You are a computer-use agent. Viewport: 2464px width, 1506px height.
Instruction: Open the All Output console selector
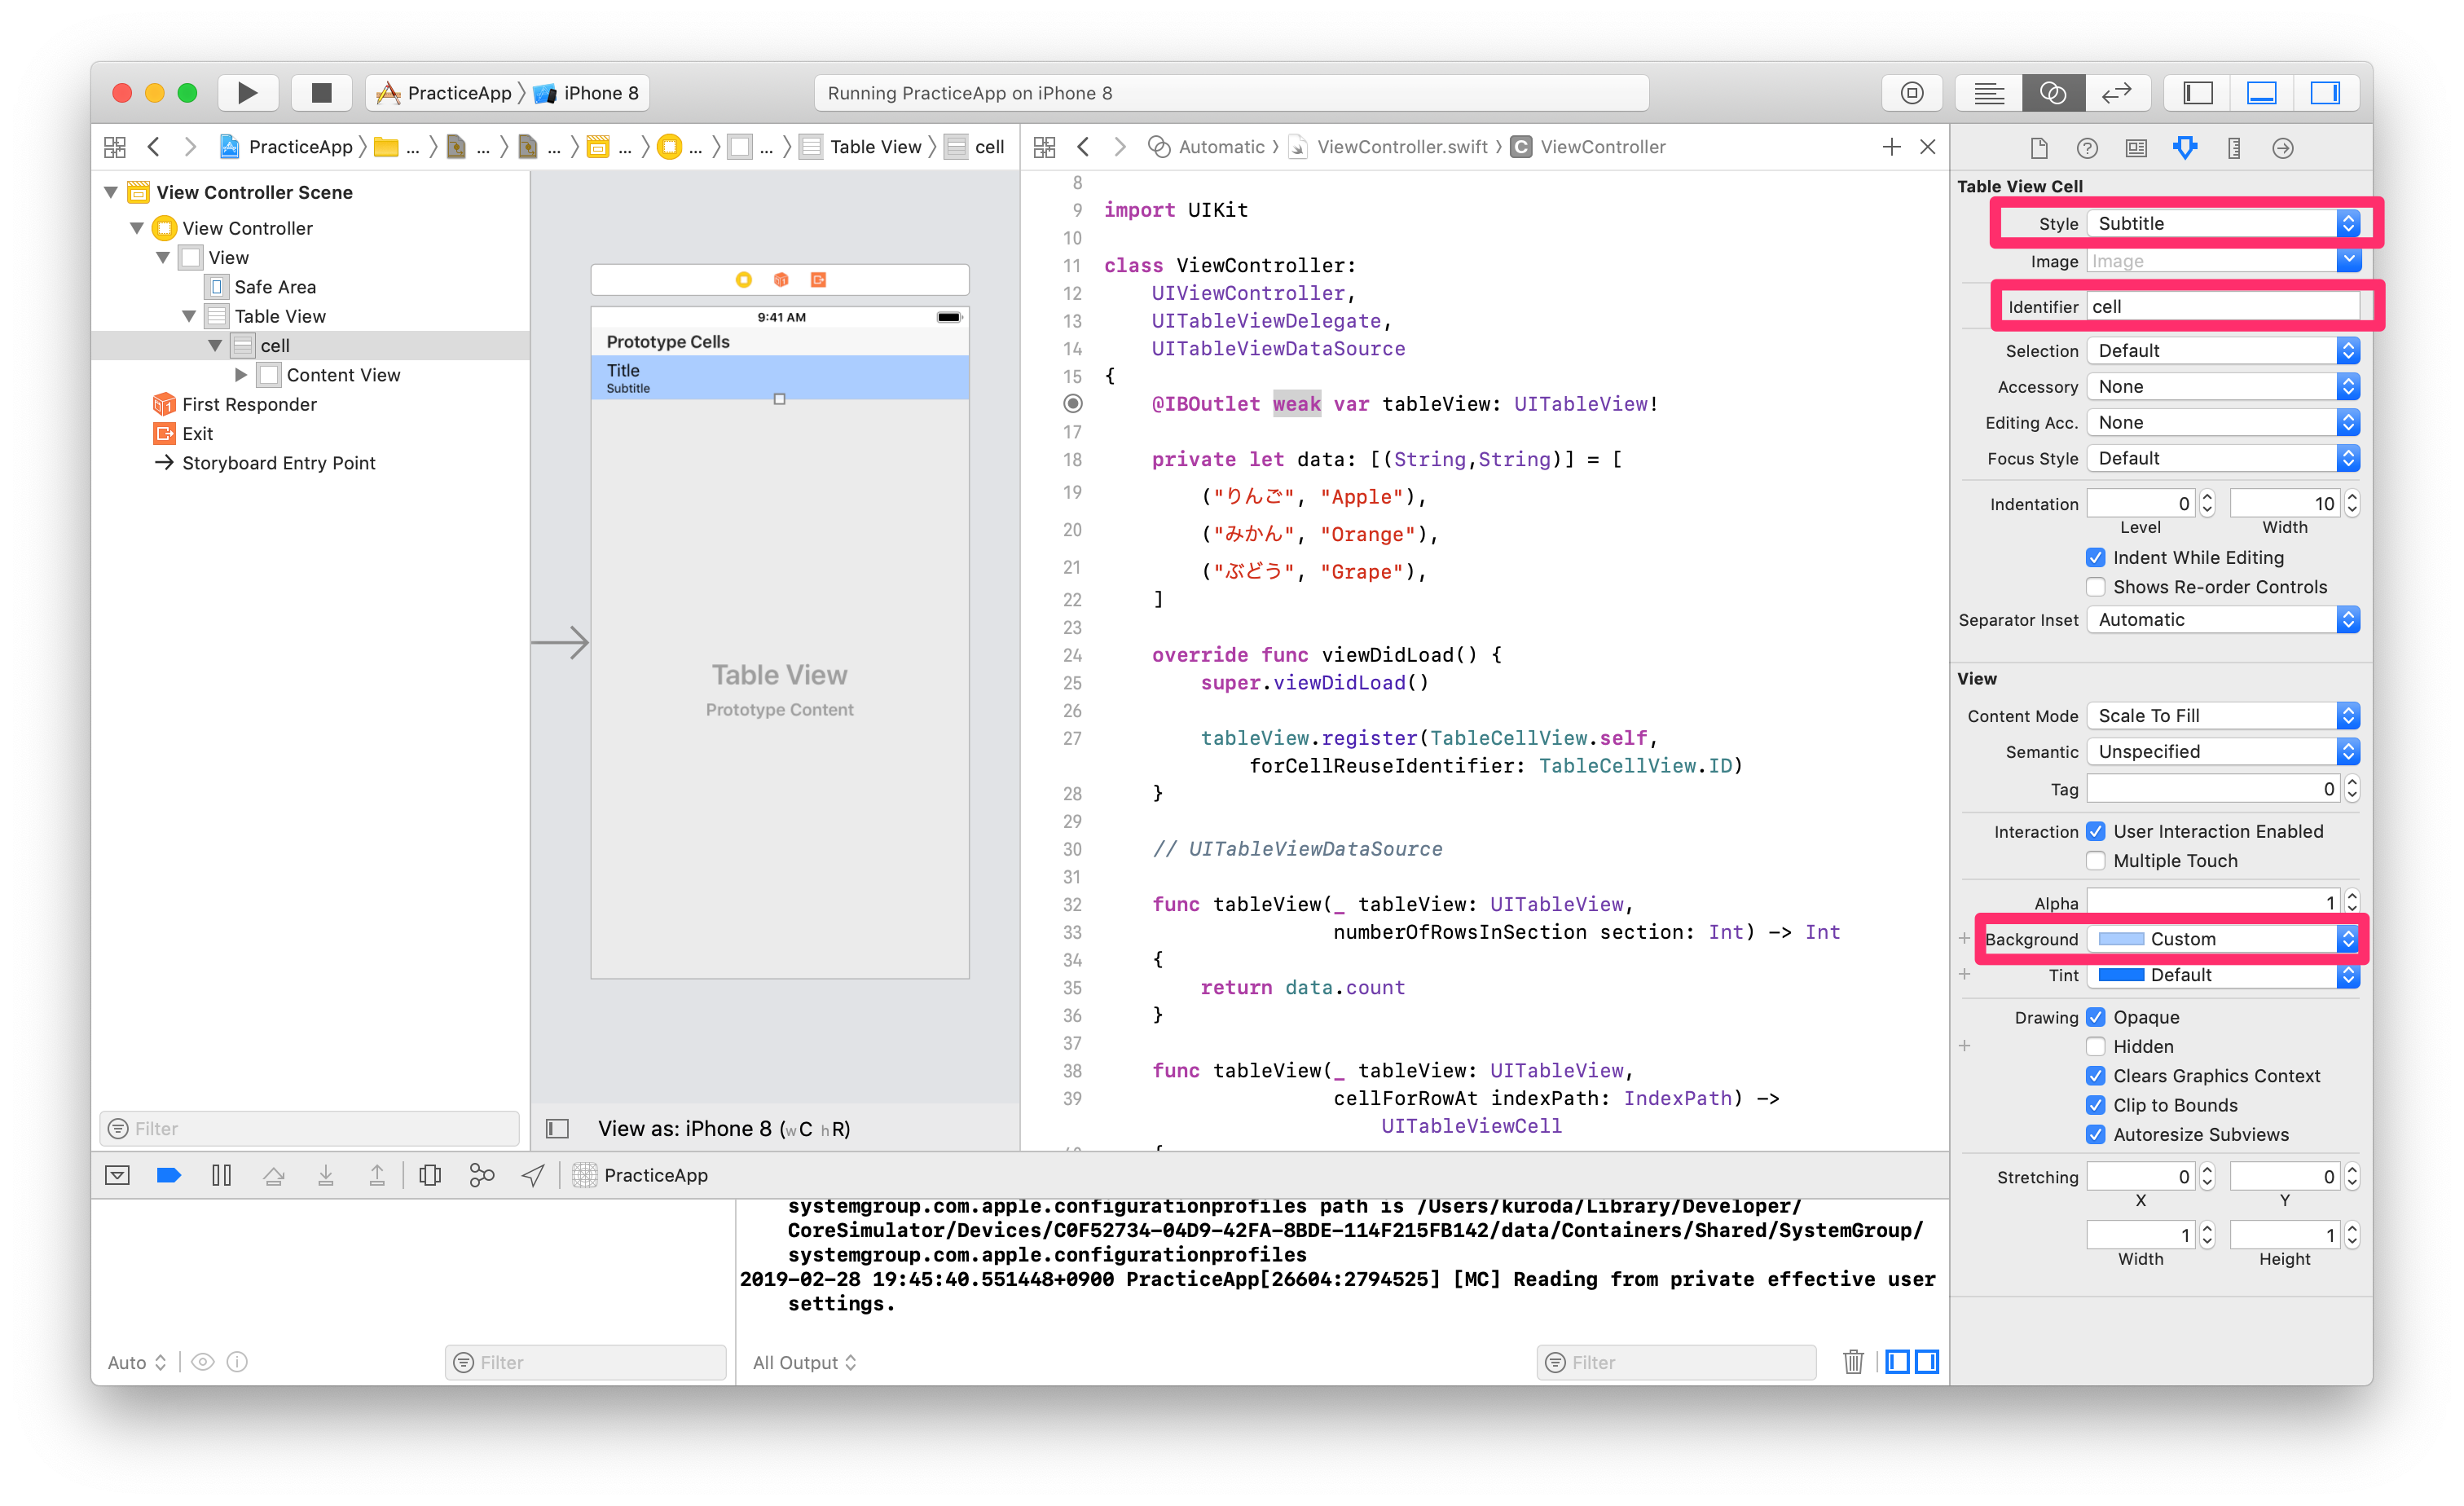pos(804,1362)
